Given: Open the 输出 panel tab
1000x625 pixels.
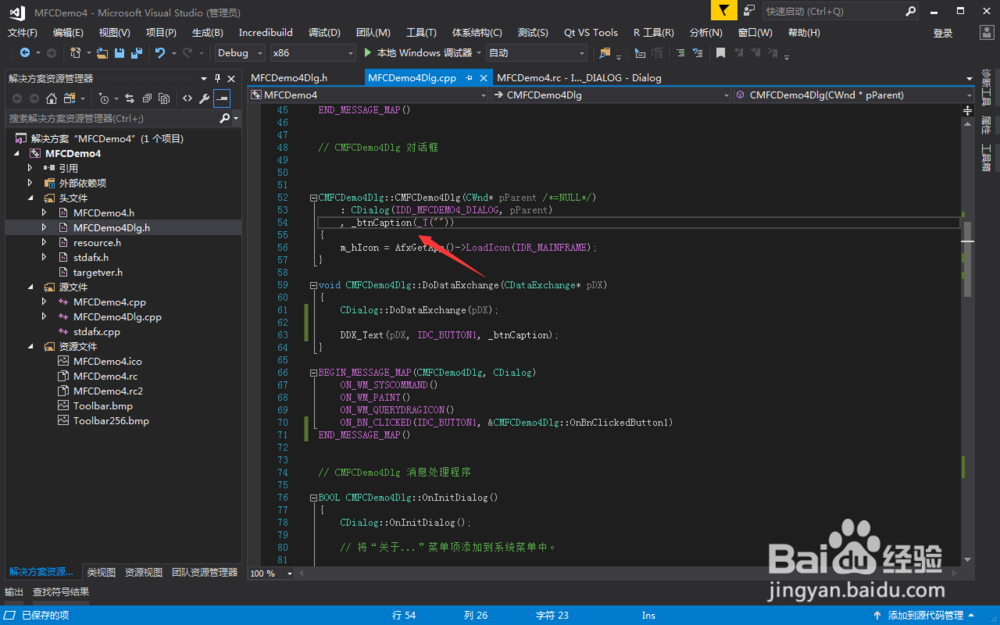Looking at the screenshot, I should pos(14,592).
